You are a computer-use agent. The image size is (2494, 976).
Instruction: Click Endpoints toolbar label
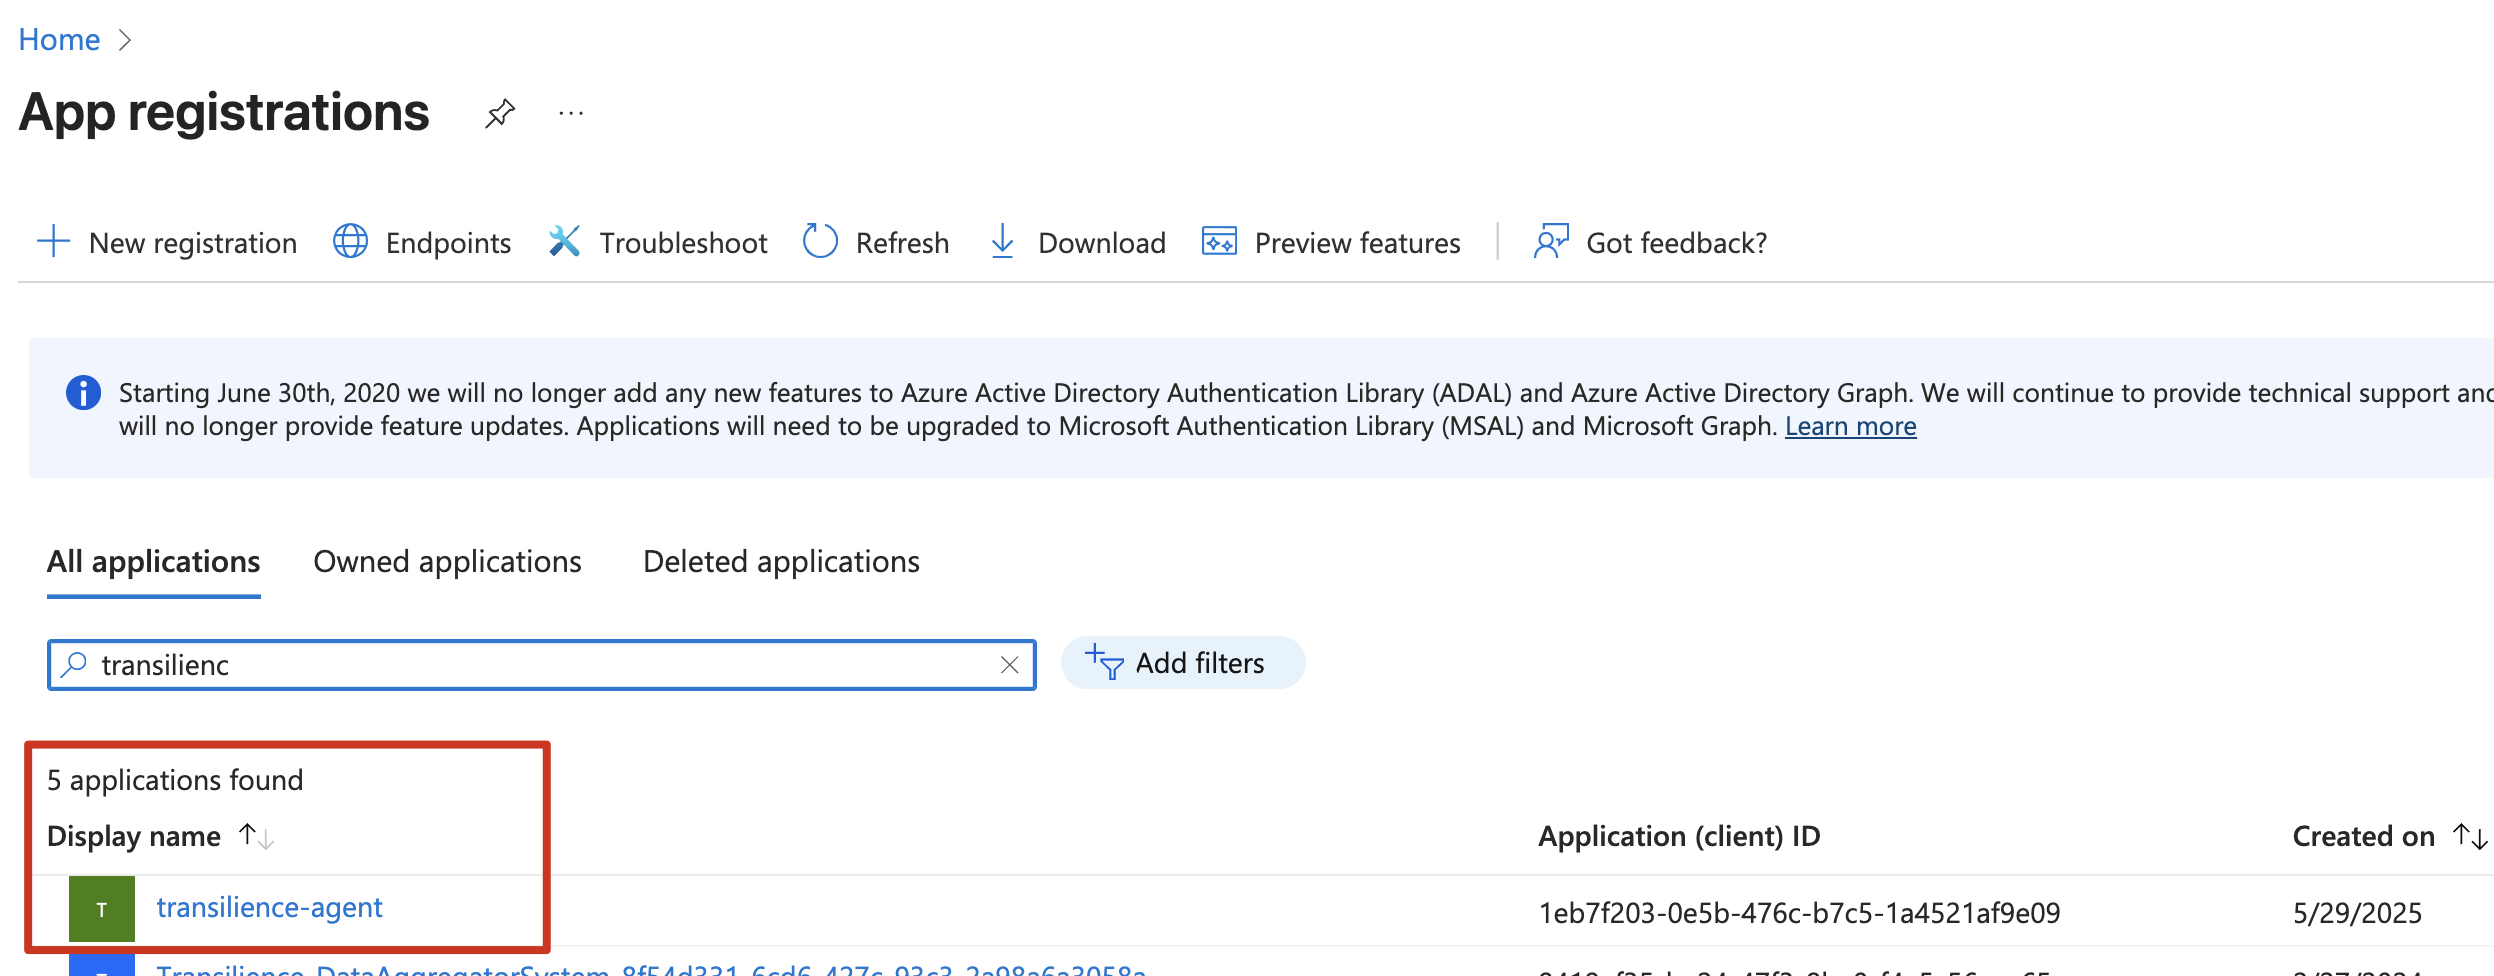coord(449,243)
